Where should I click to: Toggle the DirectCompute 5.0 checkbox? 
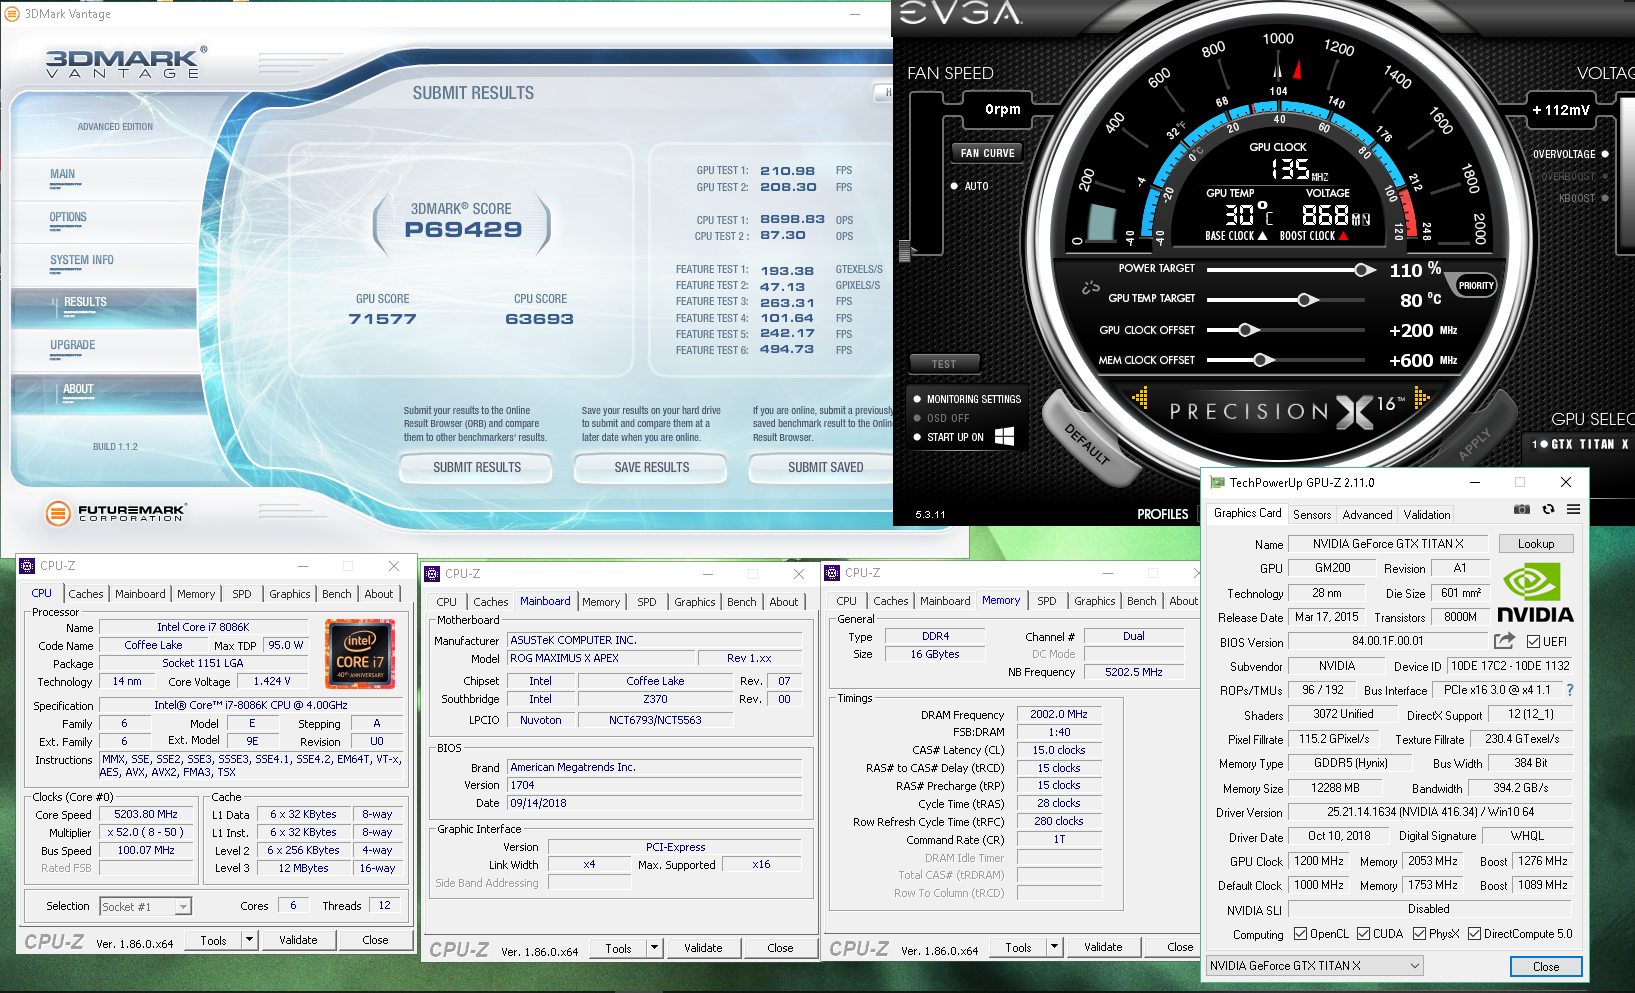1476,934
